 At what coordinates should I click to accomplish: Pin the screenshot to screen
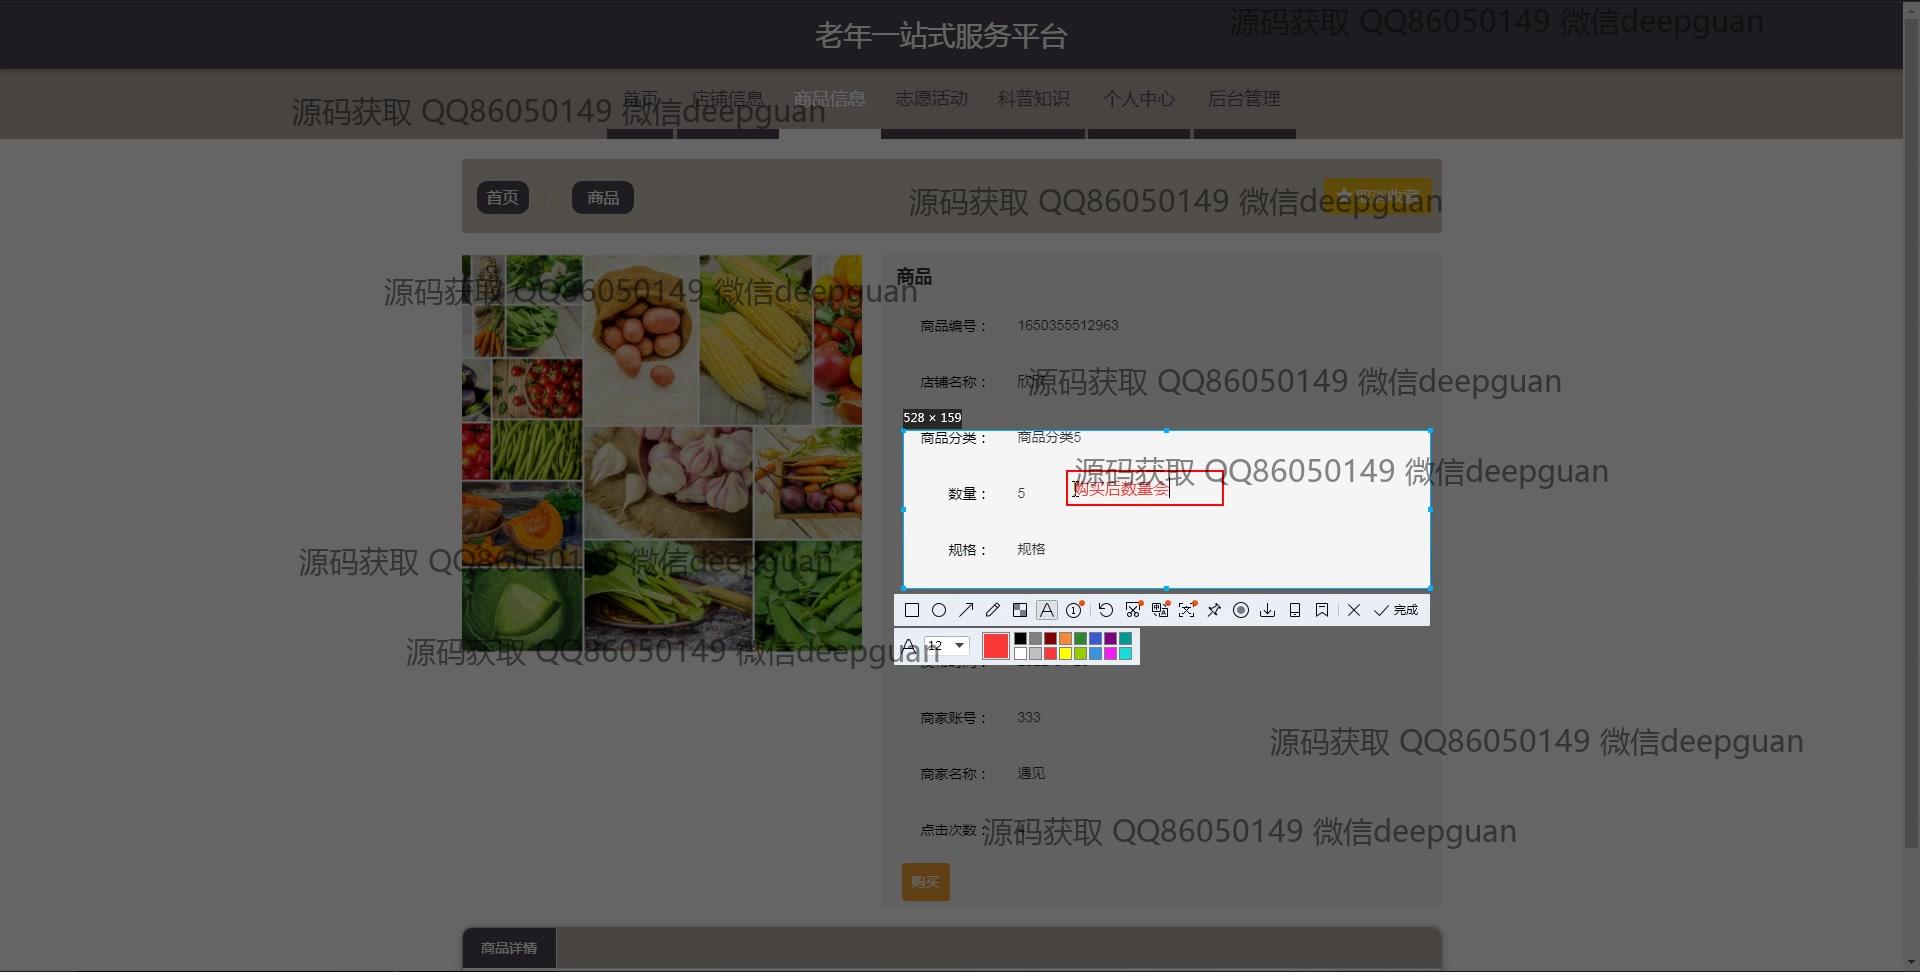pos(1214,610)
